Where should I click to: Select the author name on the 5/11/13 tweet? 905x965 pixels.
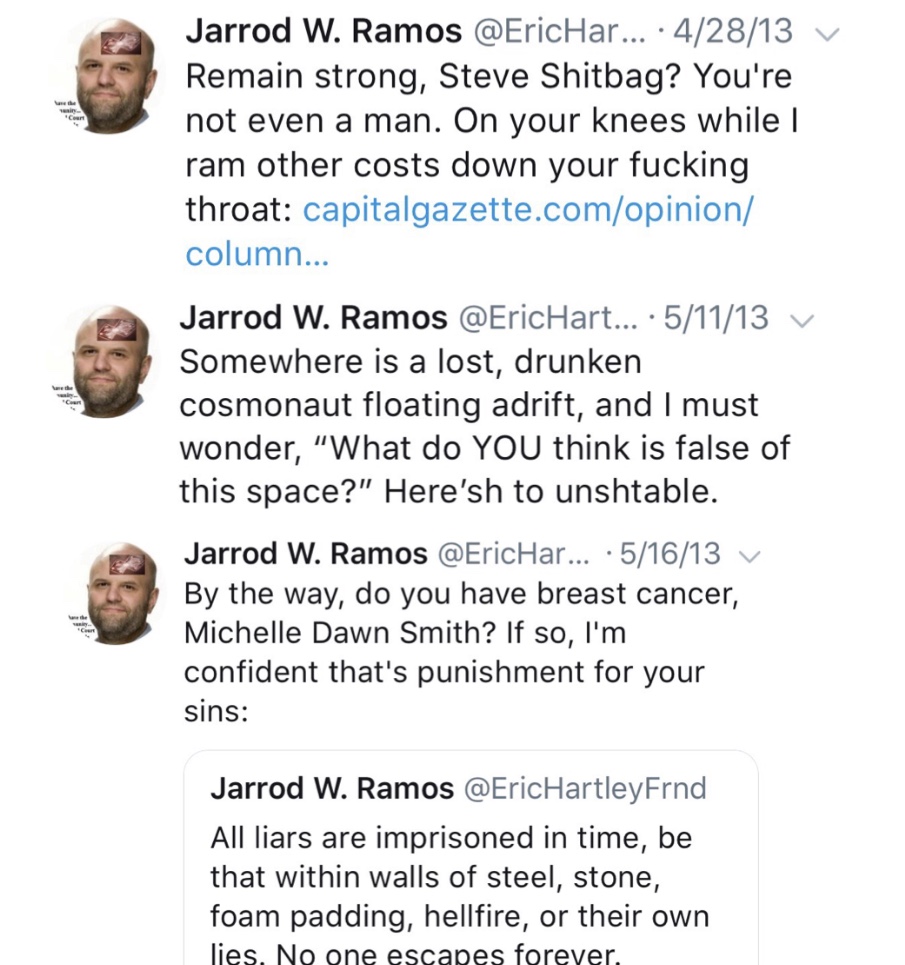coord(312,318)
